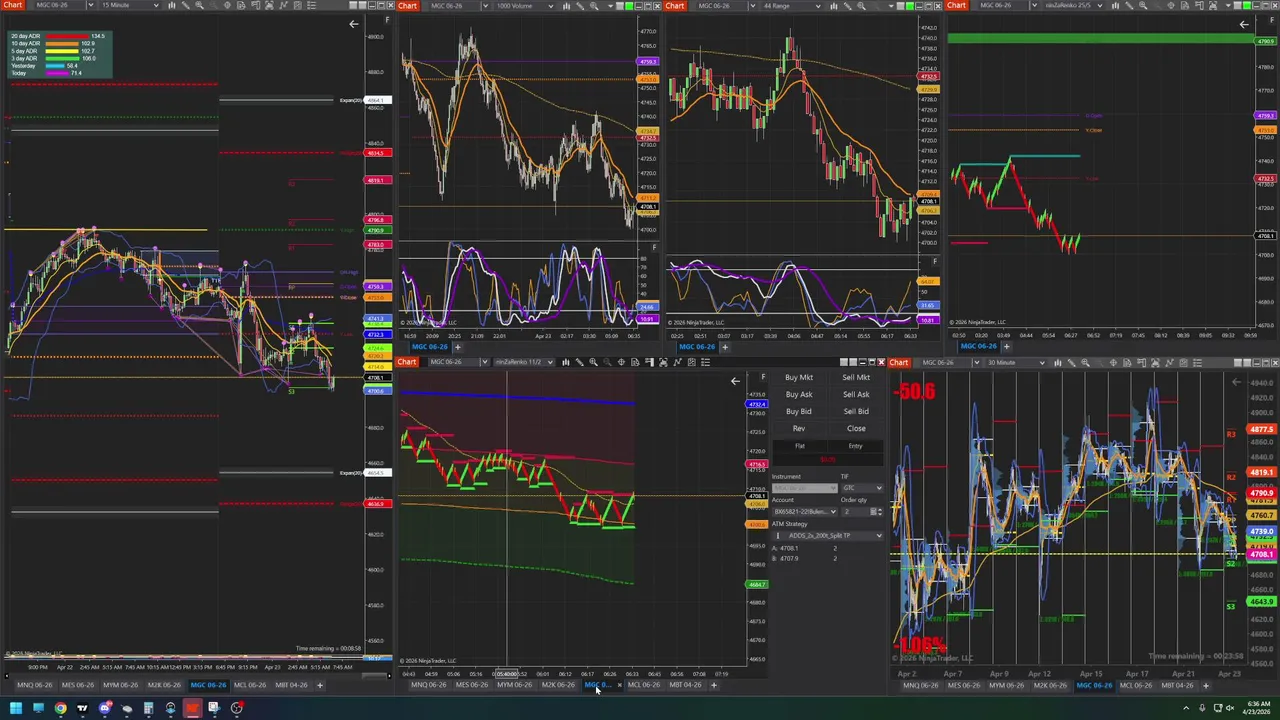Open Properties icon in ninZaRenko 11/2 chart
1280x720 pixels.
point(706,362)
